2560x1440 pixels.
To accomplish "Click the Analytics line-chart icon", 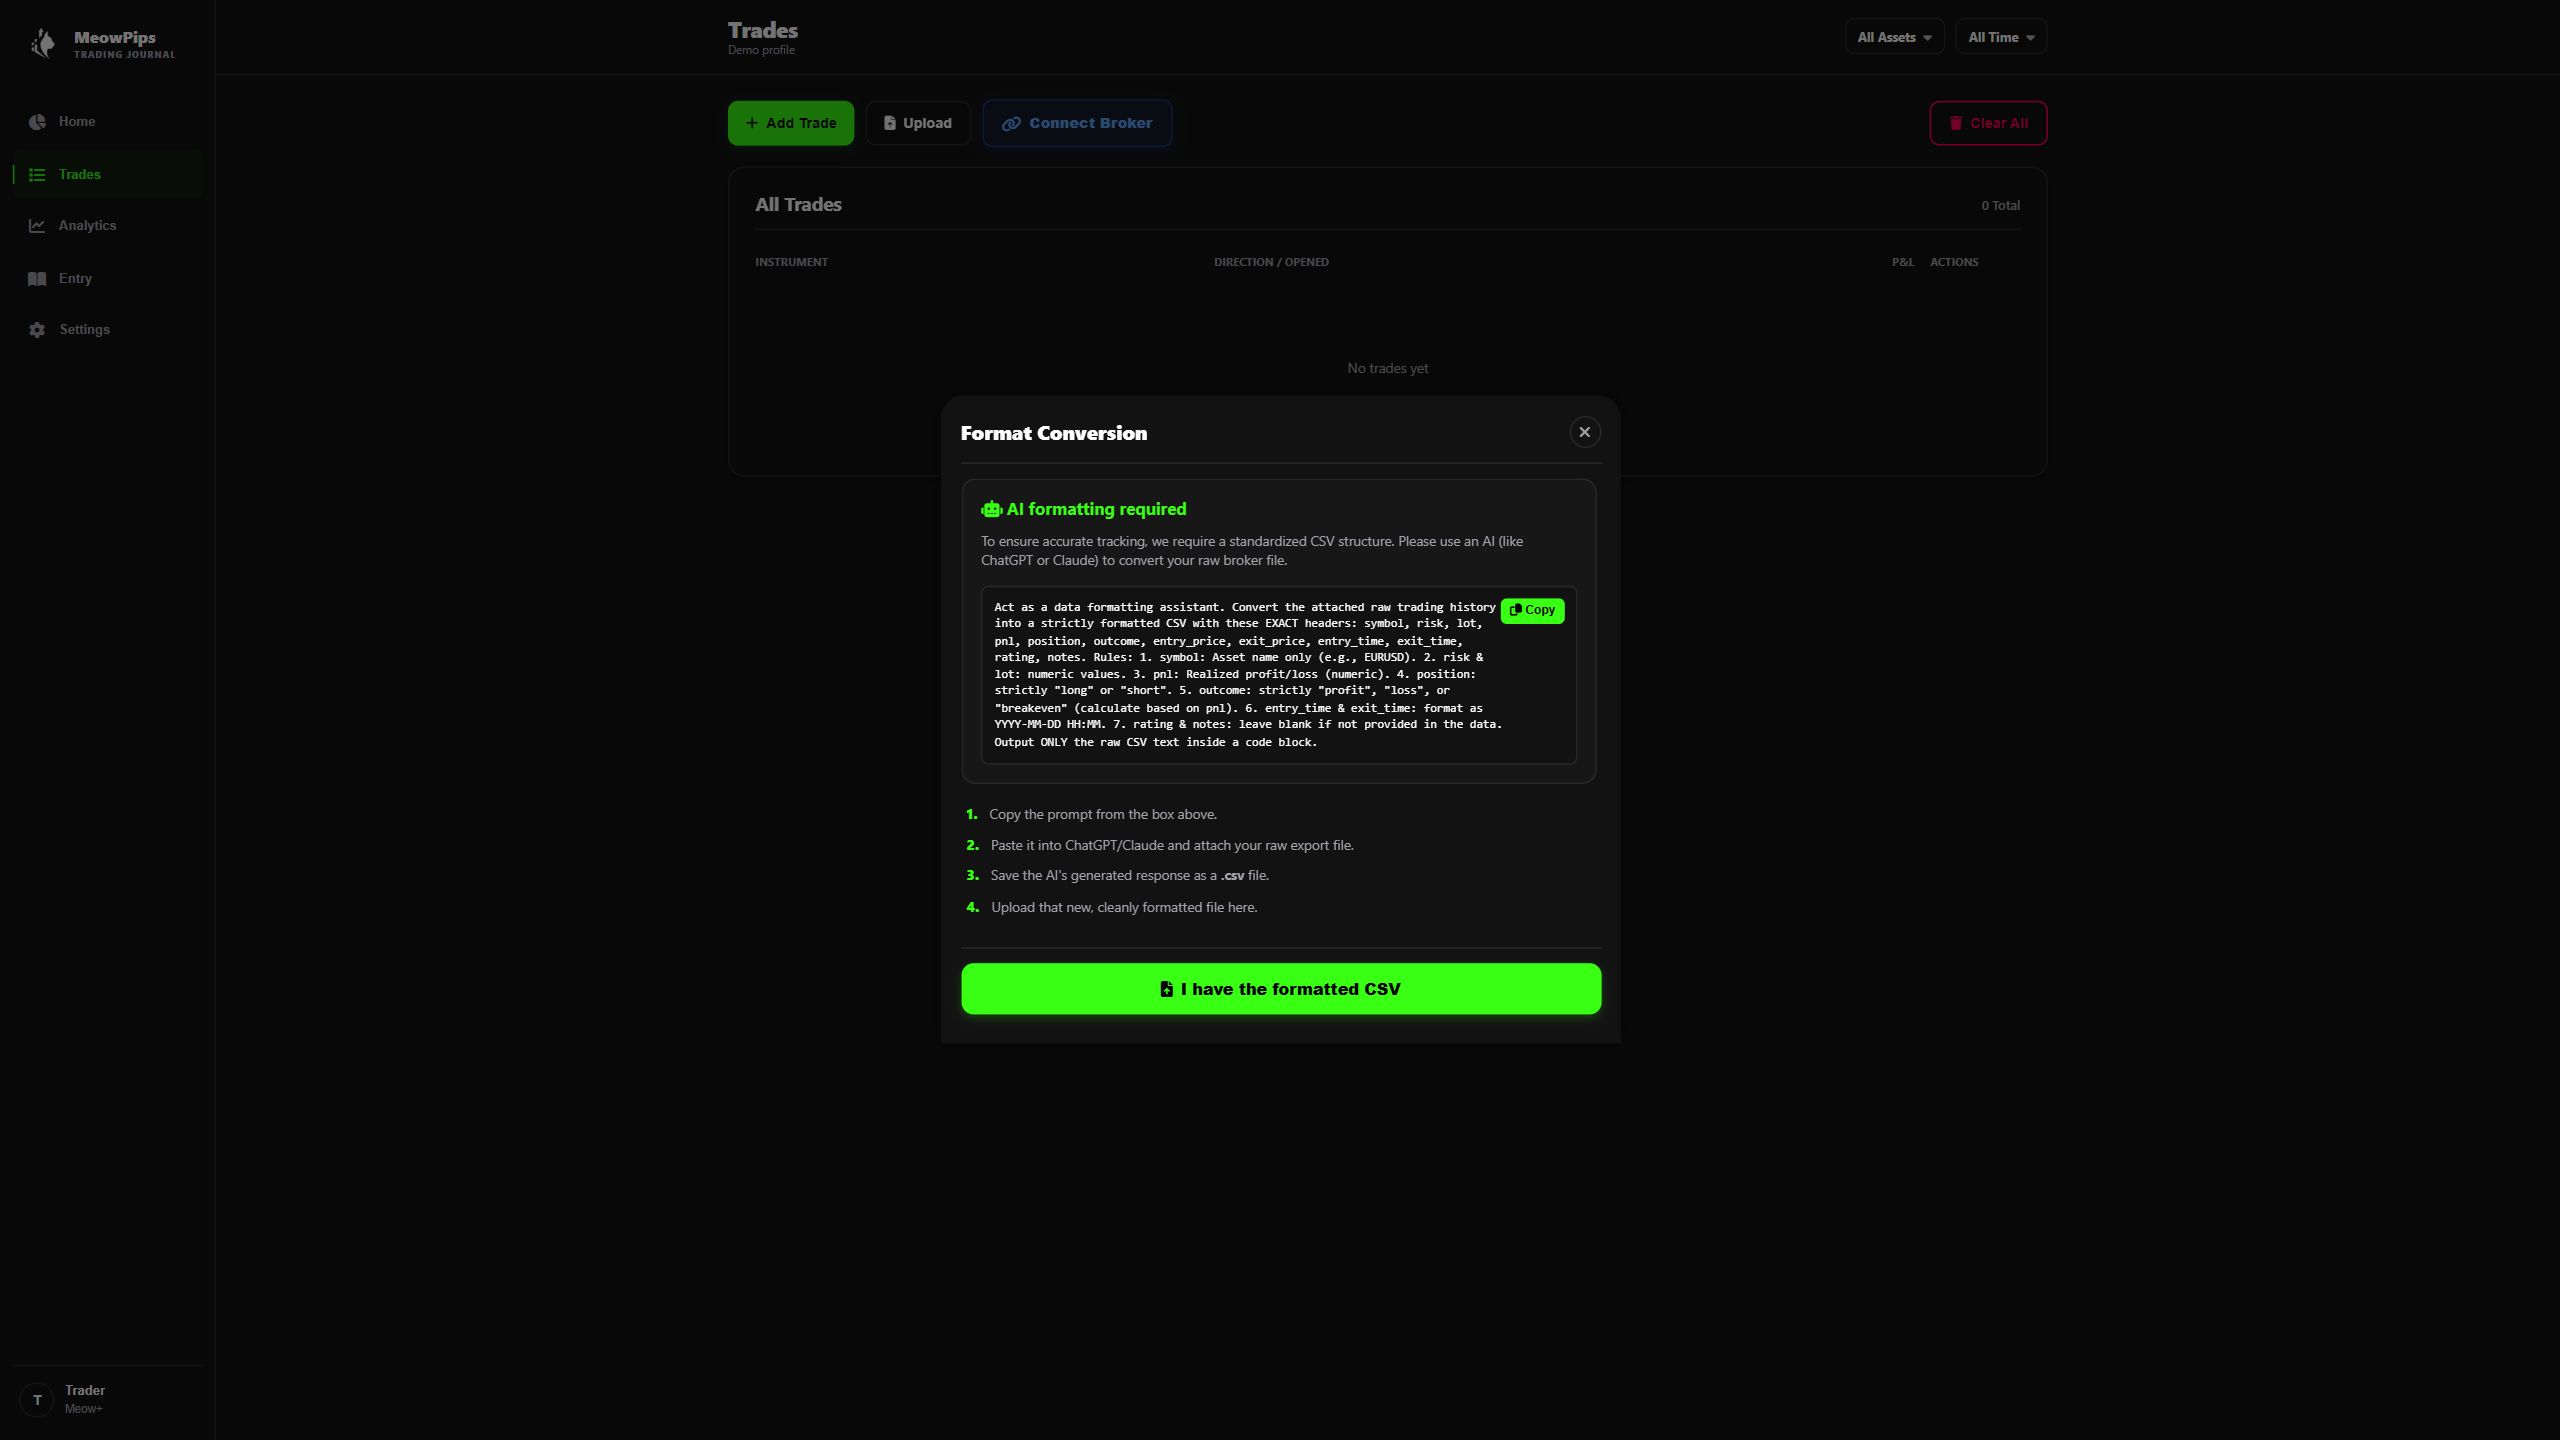I will pos(37,226).
